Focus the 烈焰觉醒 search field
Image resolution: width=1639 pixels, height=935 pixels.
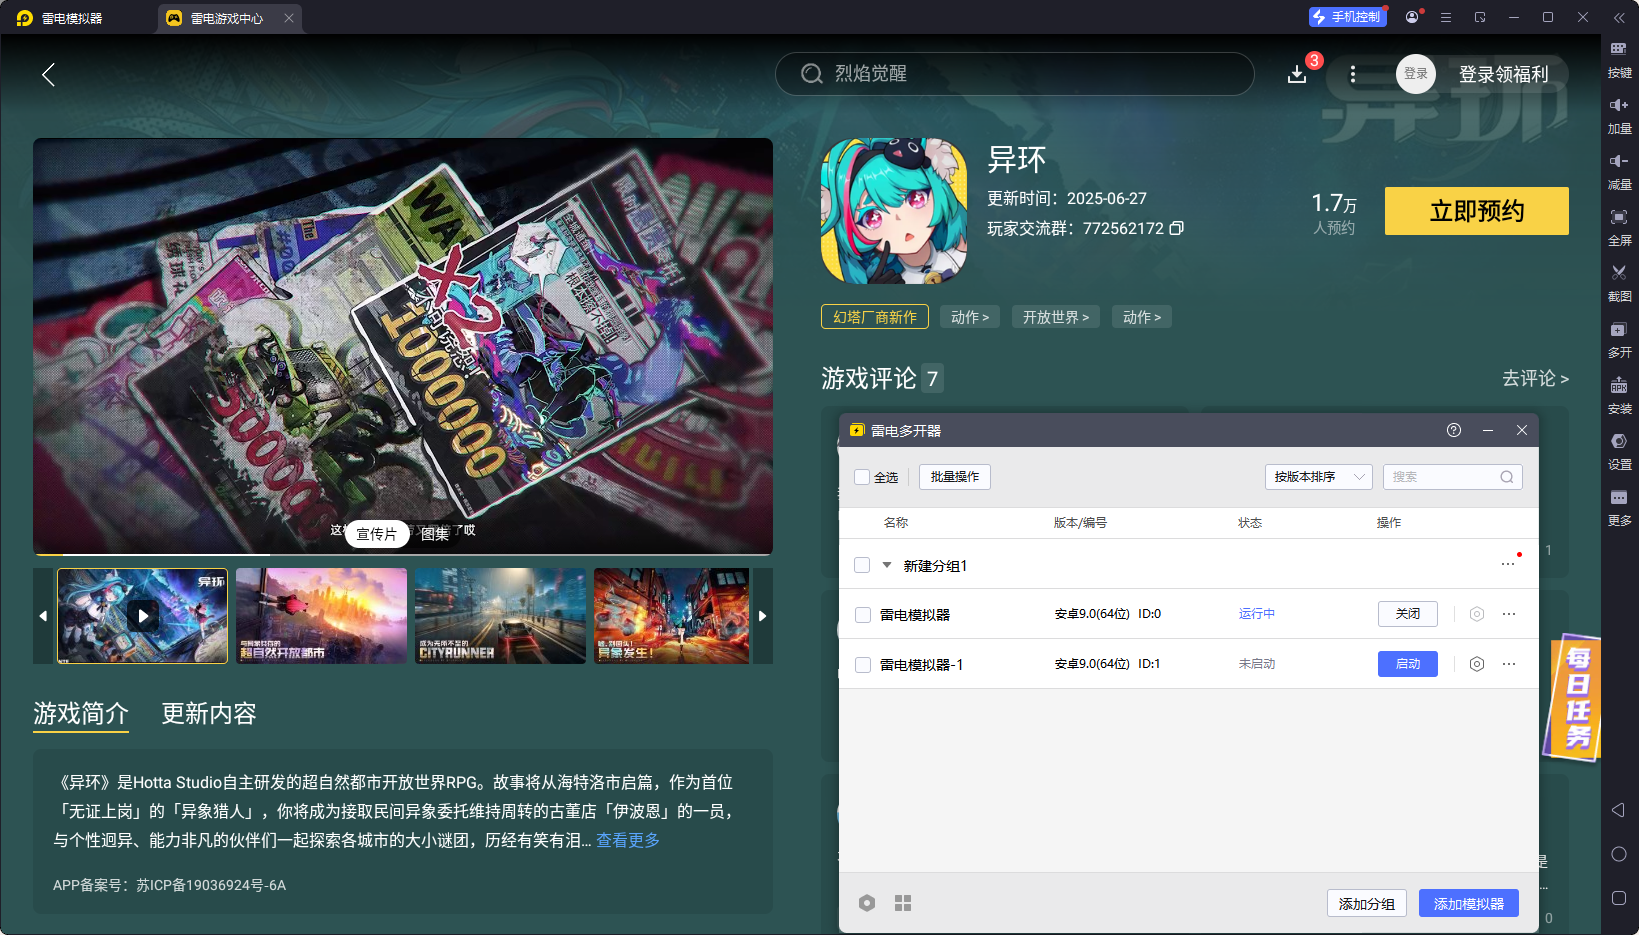tap(1015, 74)
